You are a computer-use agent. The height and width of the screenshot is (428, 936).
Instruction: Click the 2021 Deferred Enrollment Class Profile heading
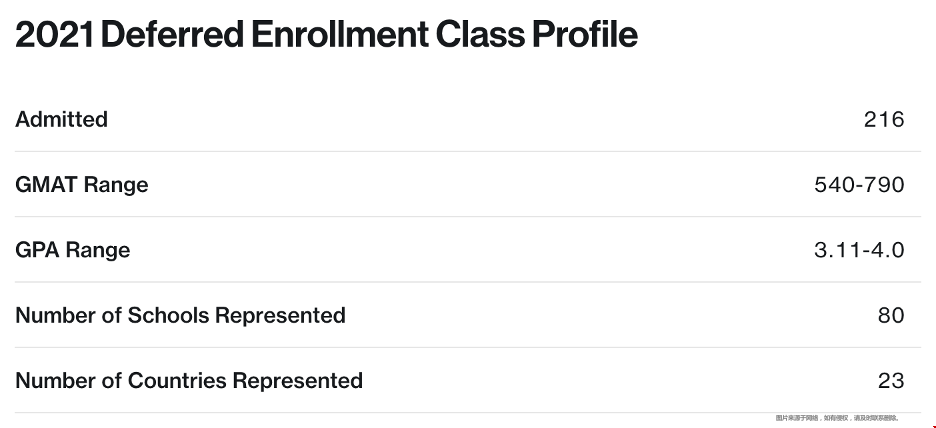click(x=327, y=35)
